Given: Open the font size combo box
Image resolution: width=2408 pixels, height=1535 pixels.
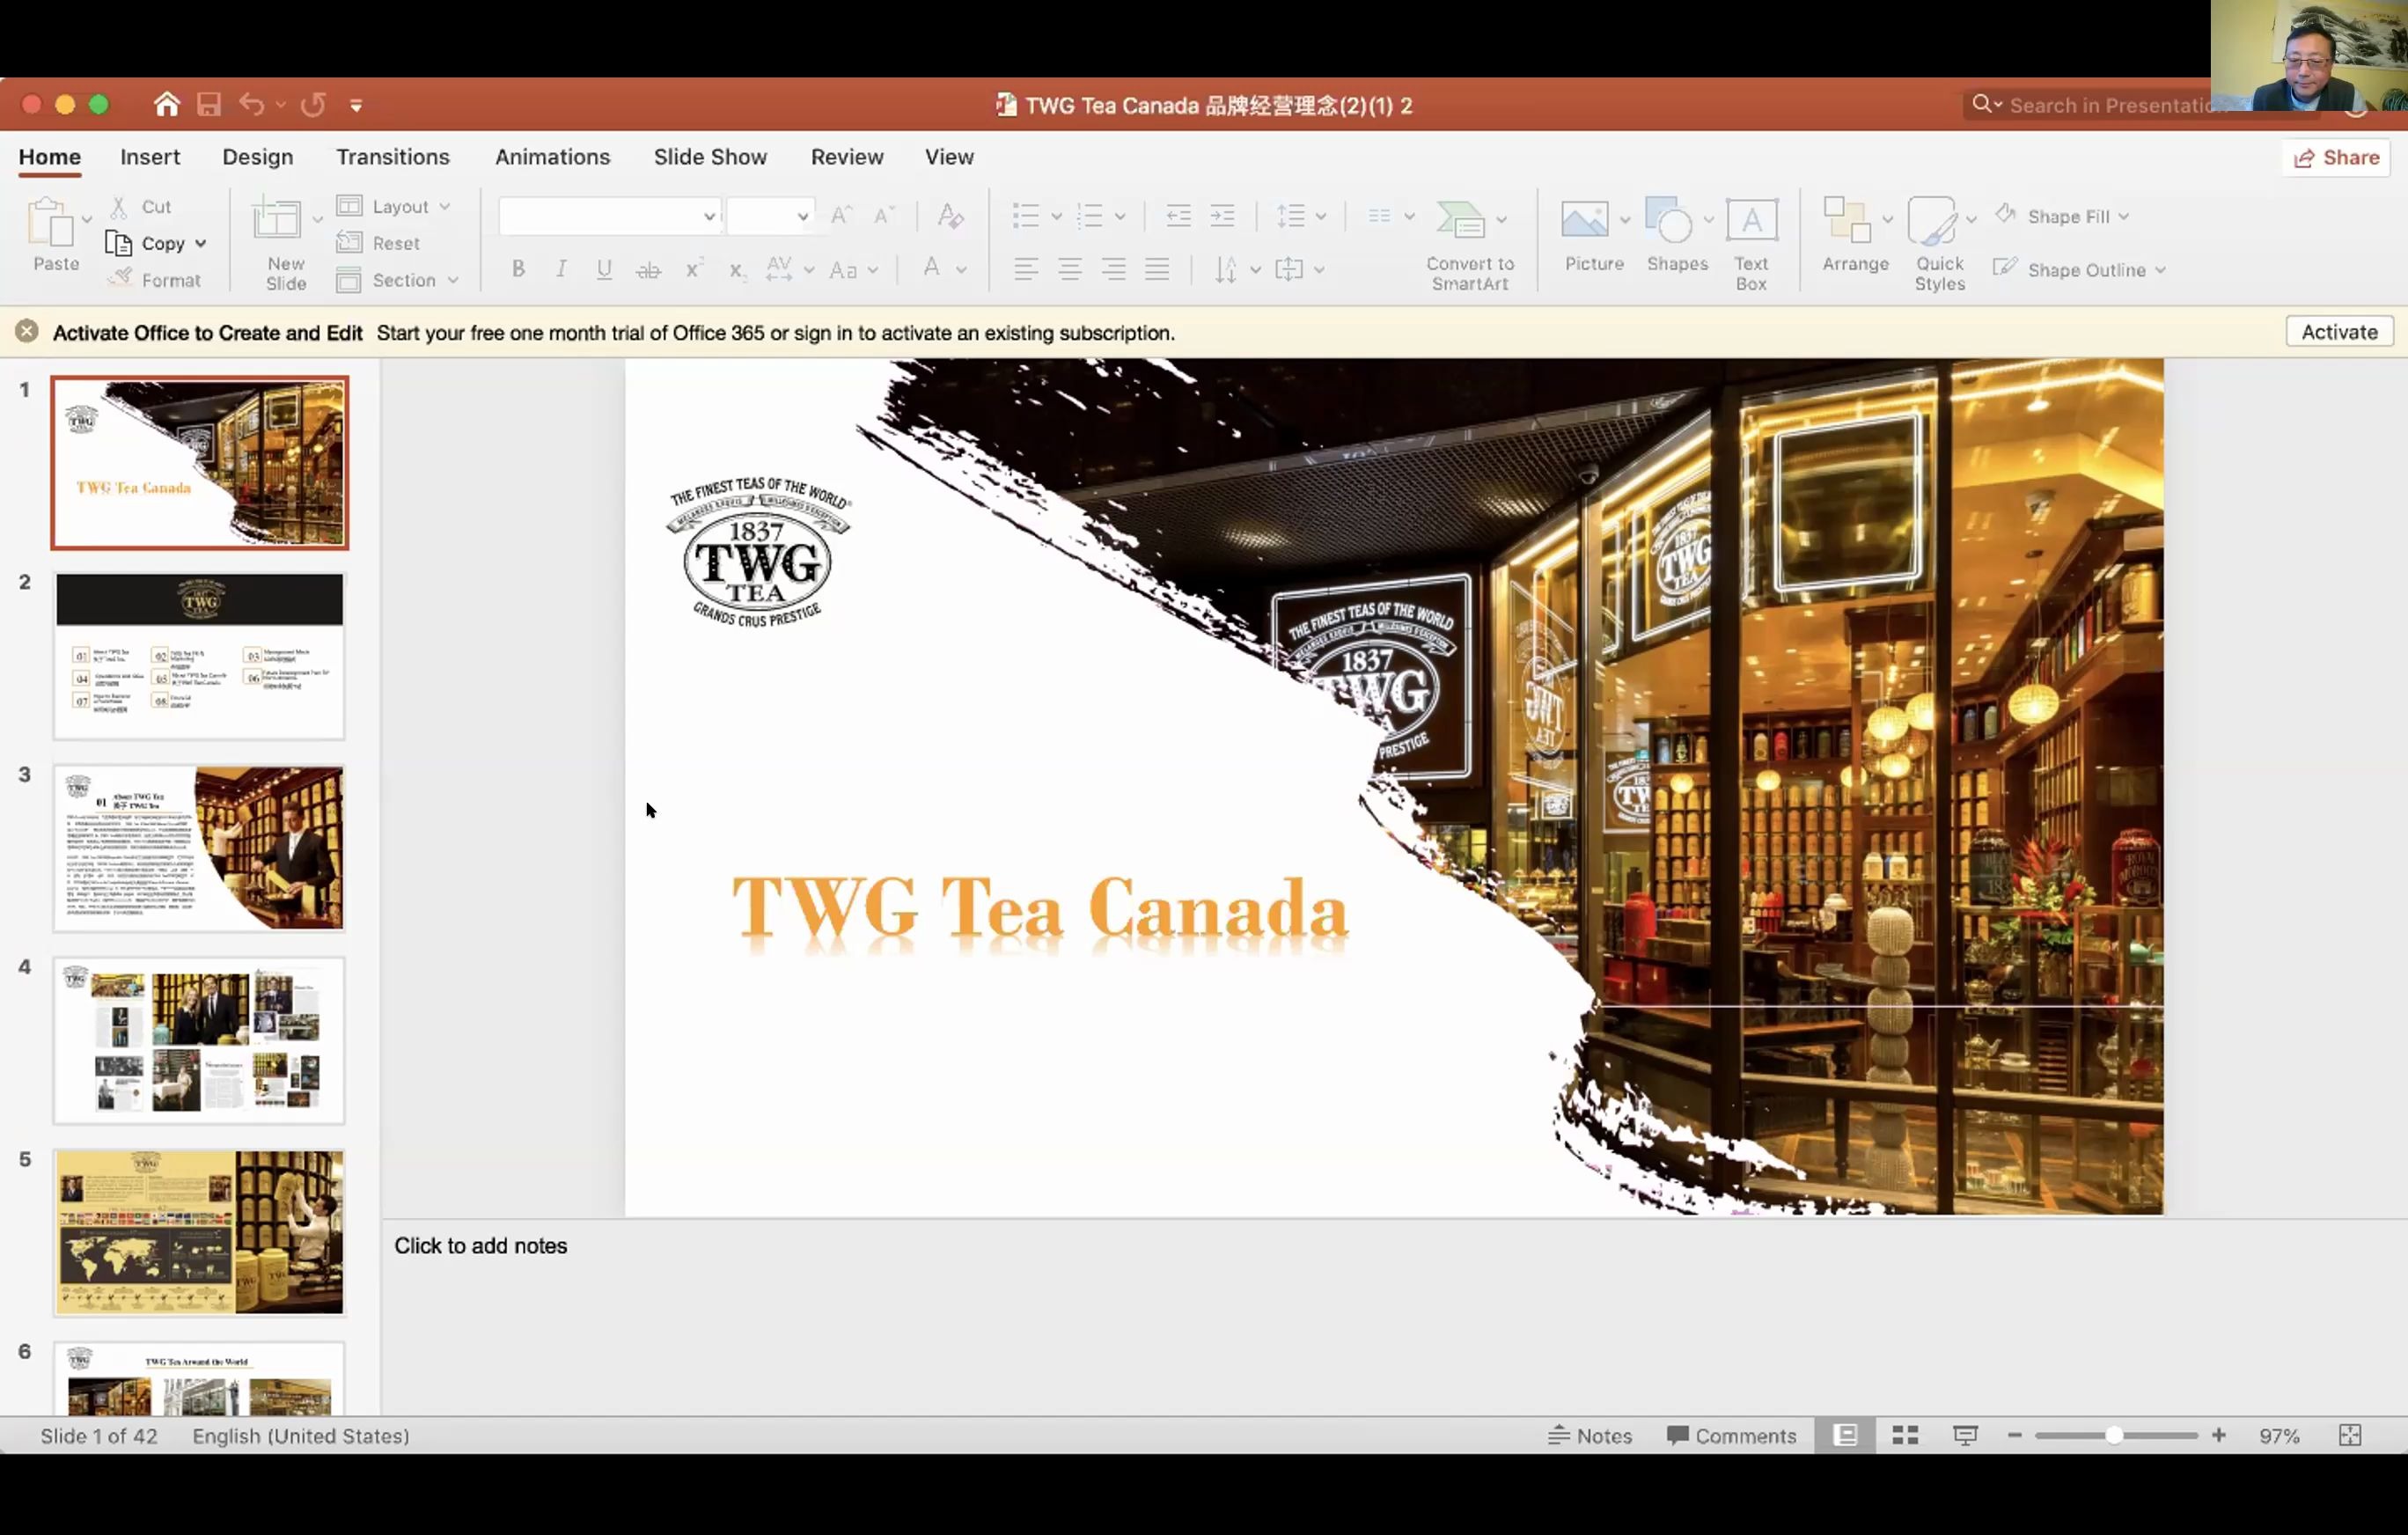Looking at the screenshot, I should (769, 216).
